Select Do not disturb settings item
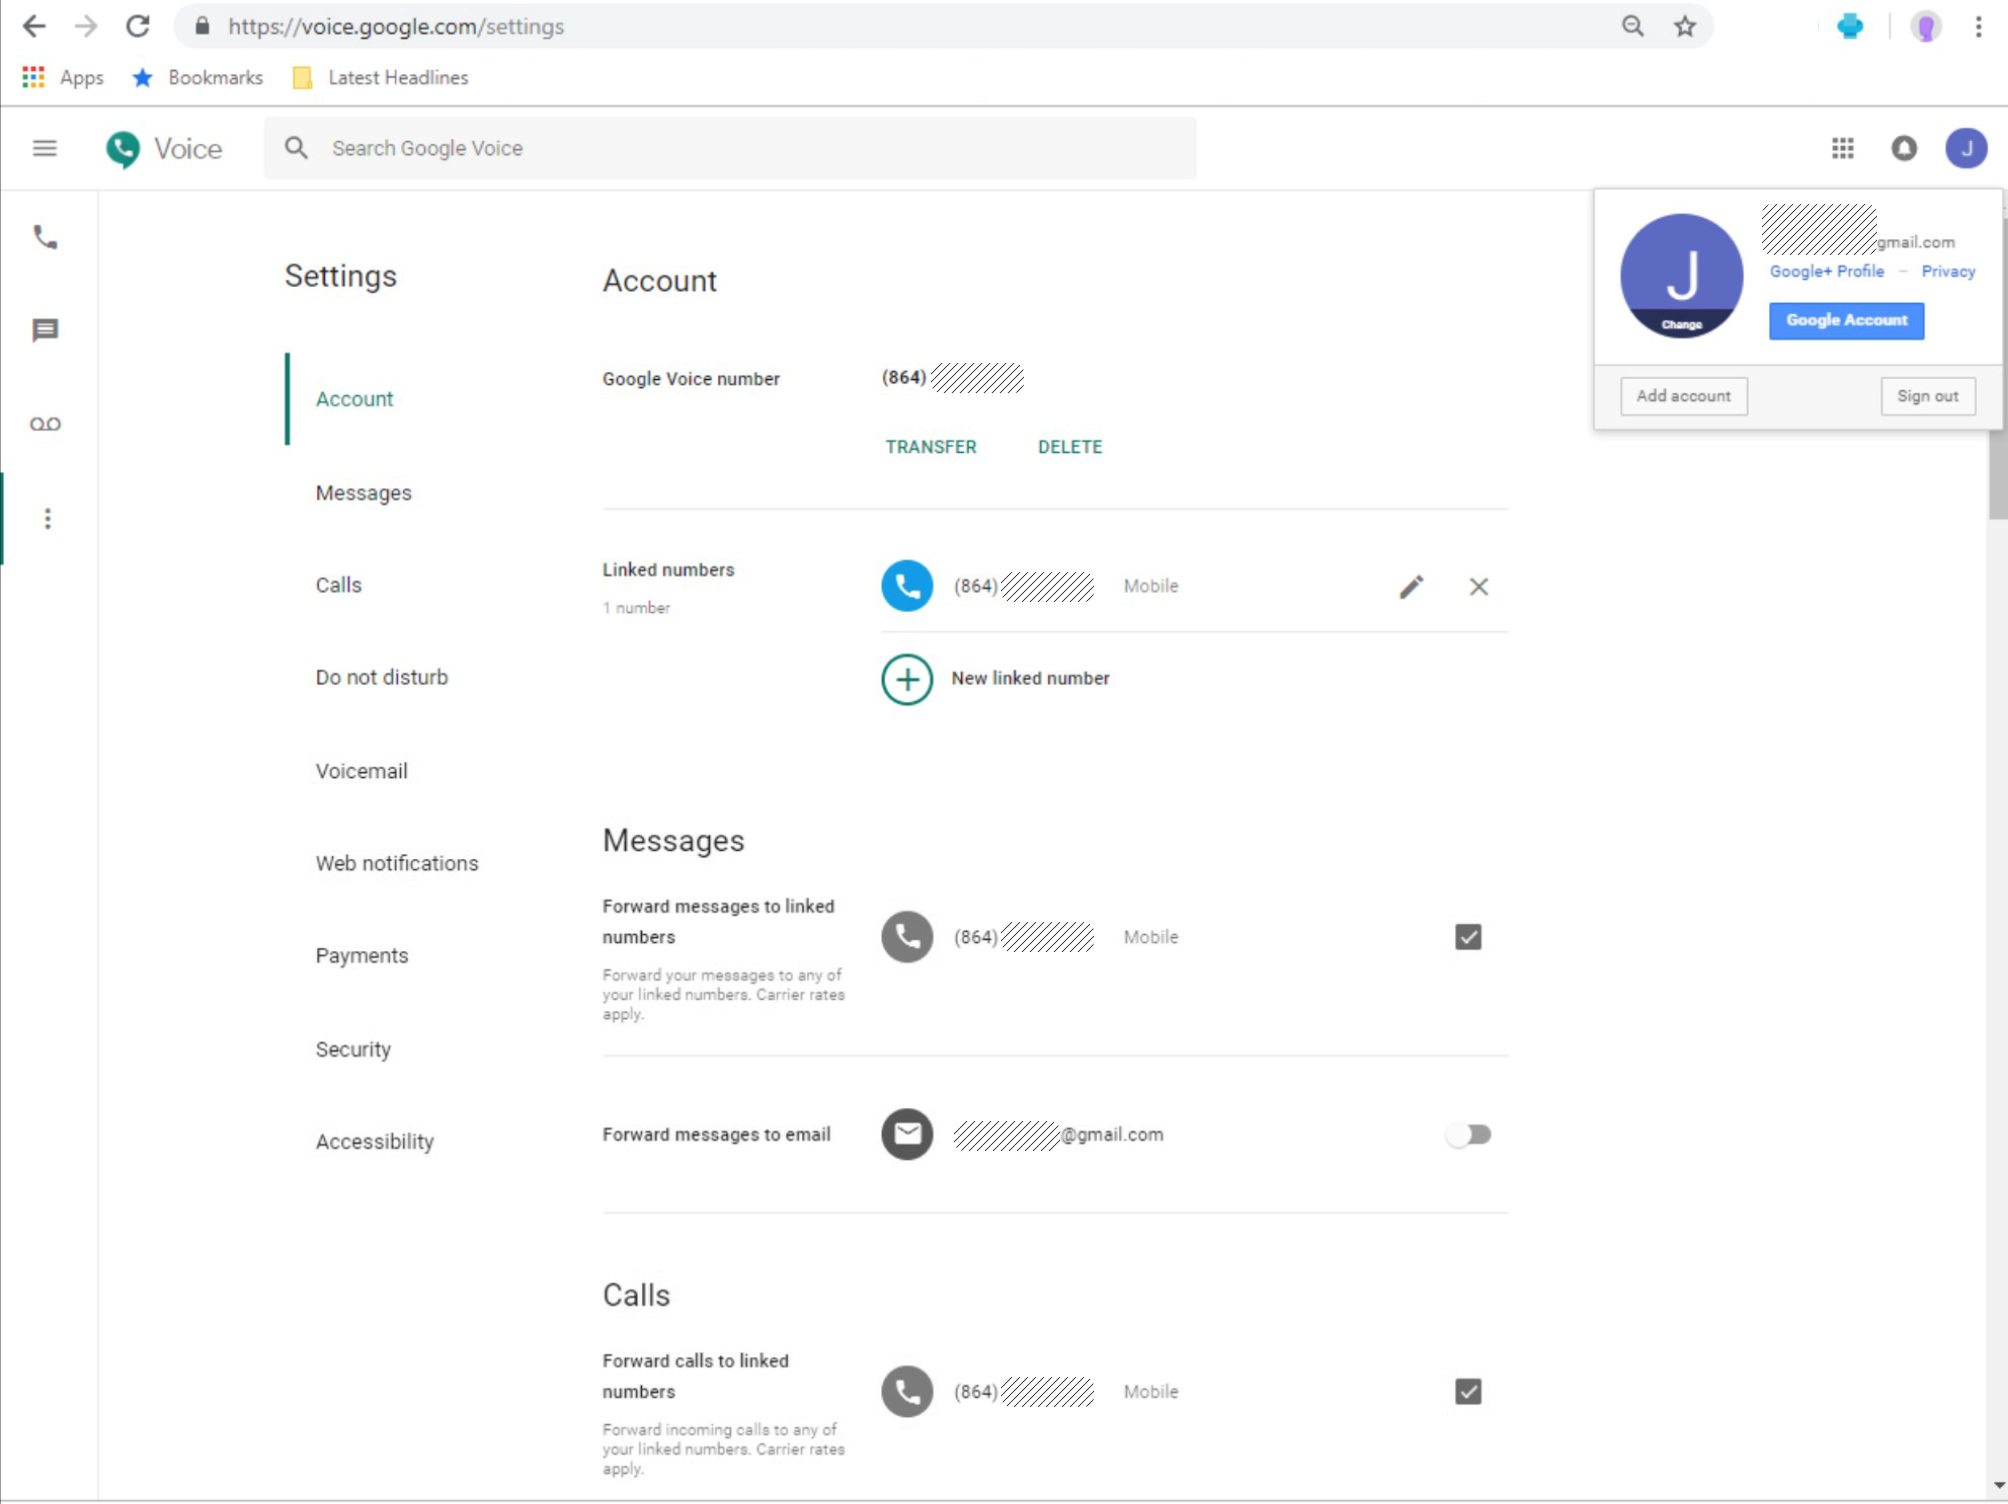Screen dimensions: 2008x1504 (381, 677)
